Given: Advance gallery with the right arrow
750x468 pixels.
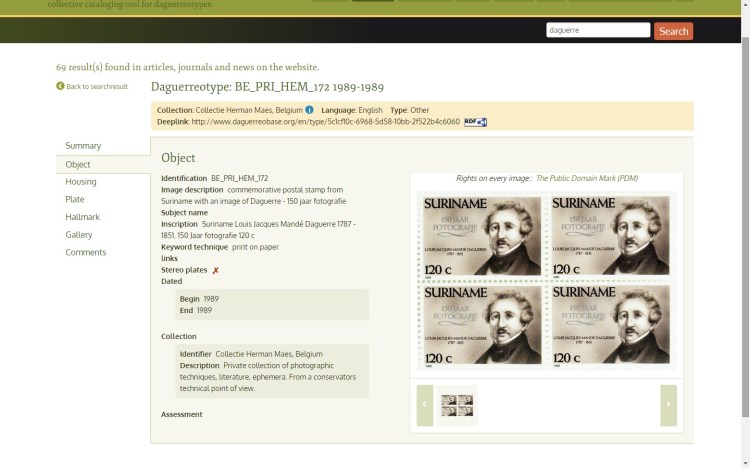Looking at the screenshot, I should pyautogui.click(x=668, y=405).
